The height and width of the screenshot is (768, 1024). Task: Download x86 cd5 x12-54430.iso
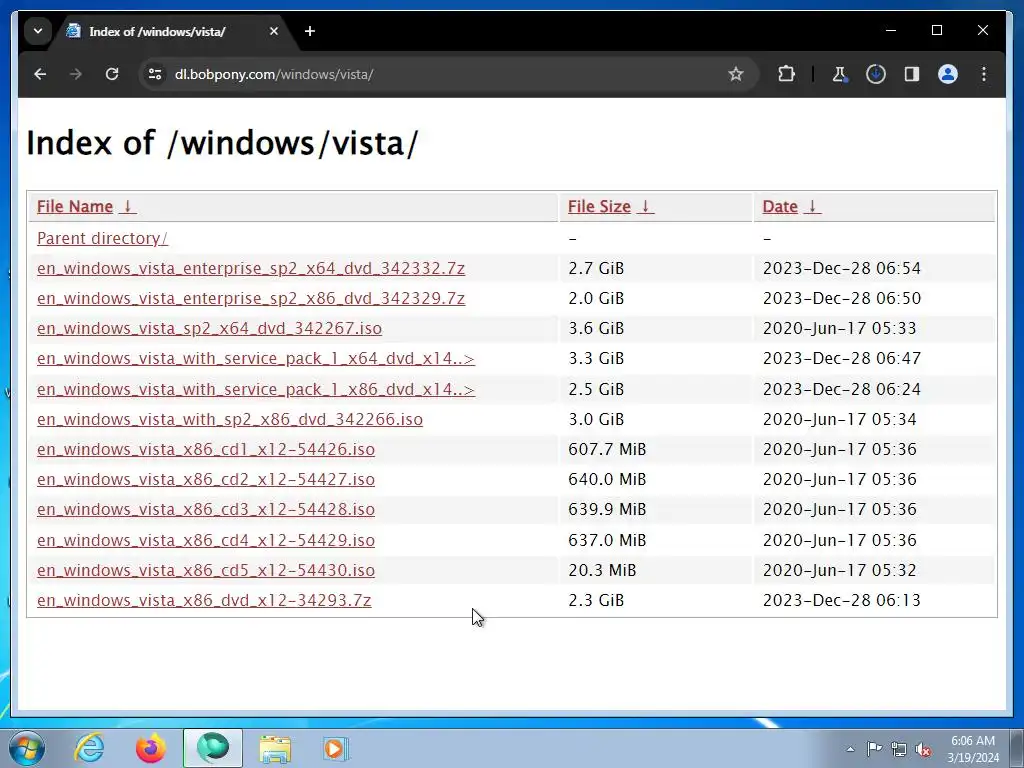click(x=206, y=570)
